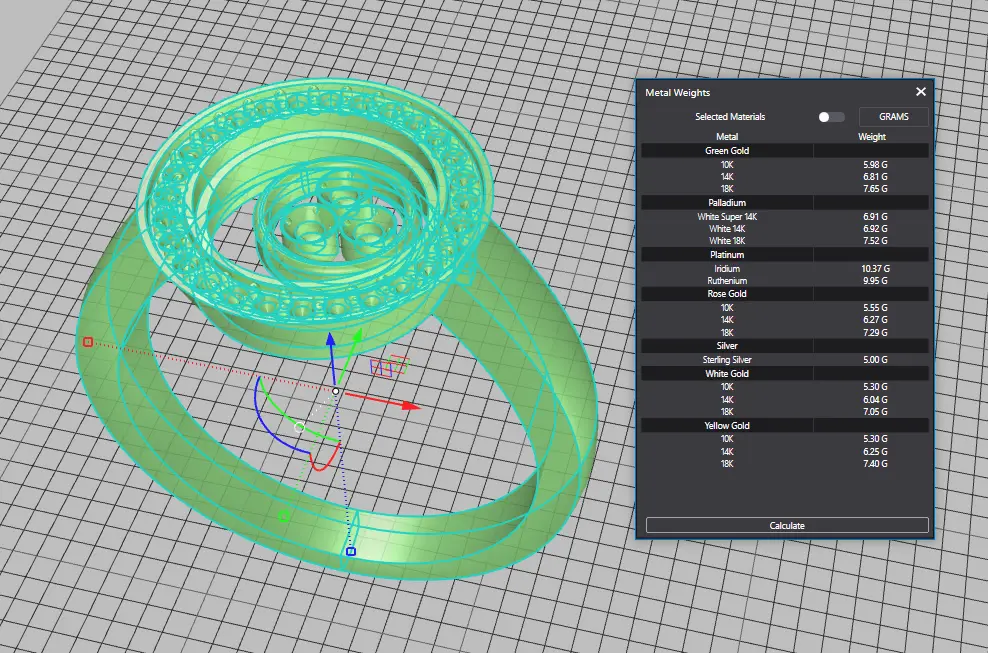The image size is (988, 653).
Task: Click the Weight column header
Action: (871, 136)
